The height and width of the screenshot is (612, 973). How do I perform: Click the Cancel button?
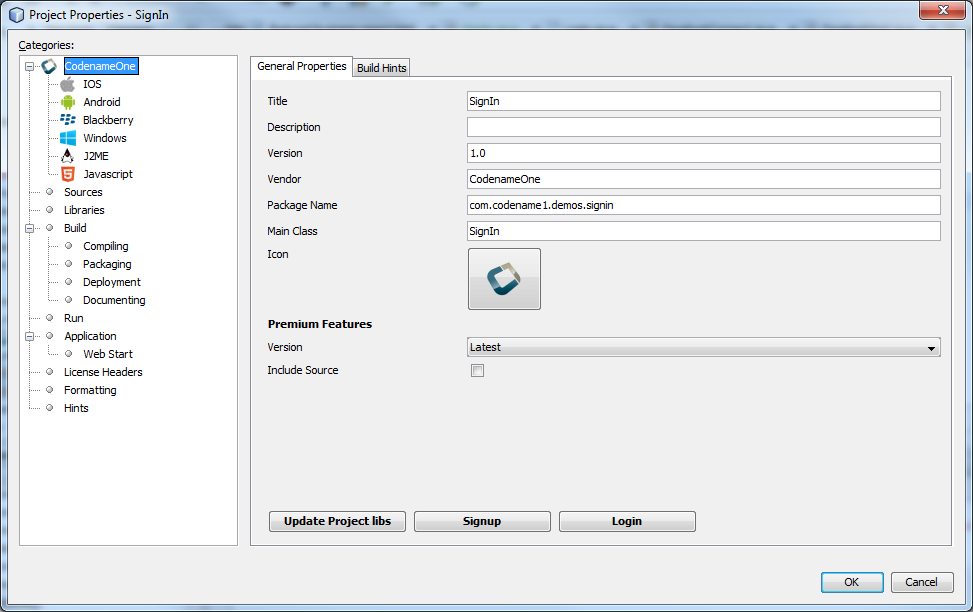pyautogui.click(x=921, y=582)
